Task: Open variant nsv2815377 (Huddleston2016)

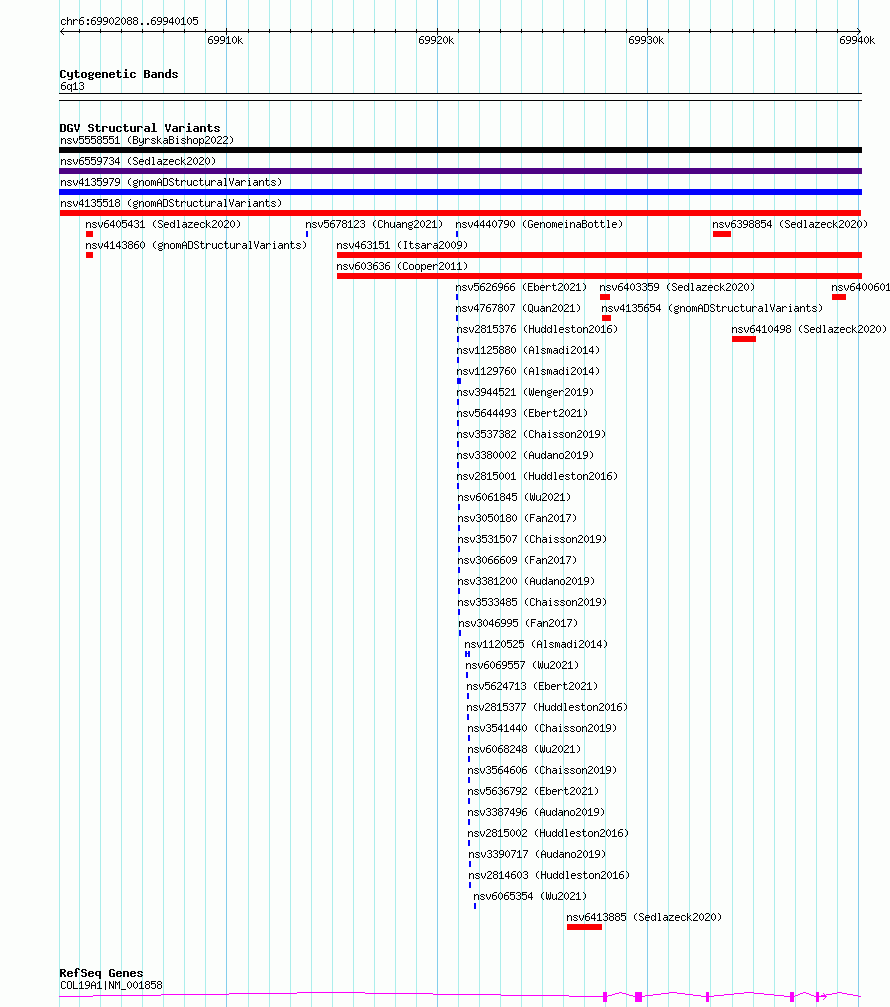Action: tap(547, 707)
